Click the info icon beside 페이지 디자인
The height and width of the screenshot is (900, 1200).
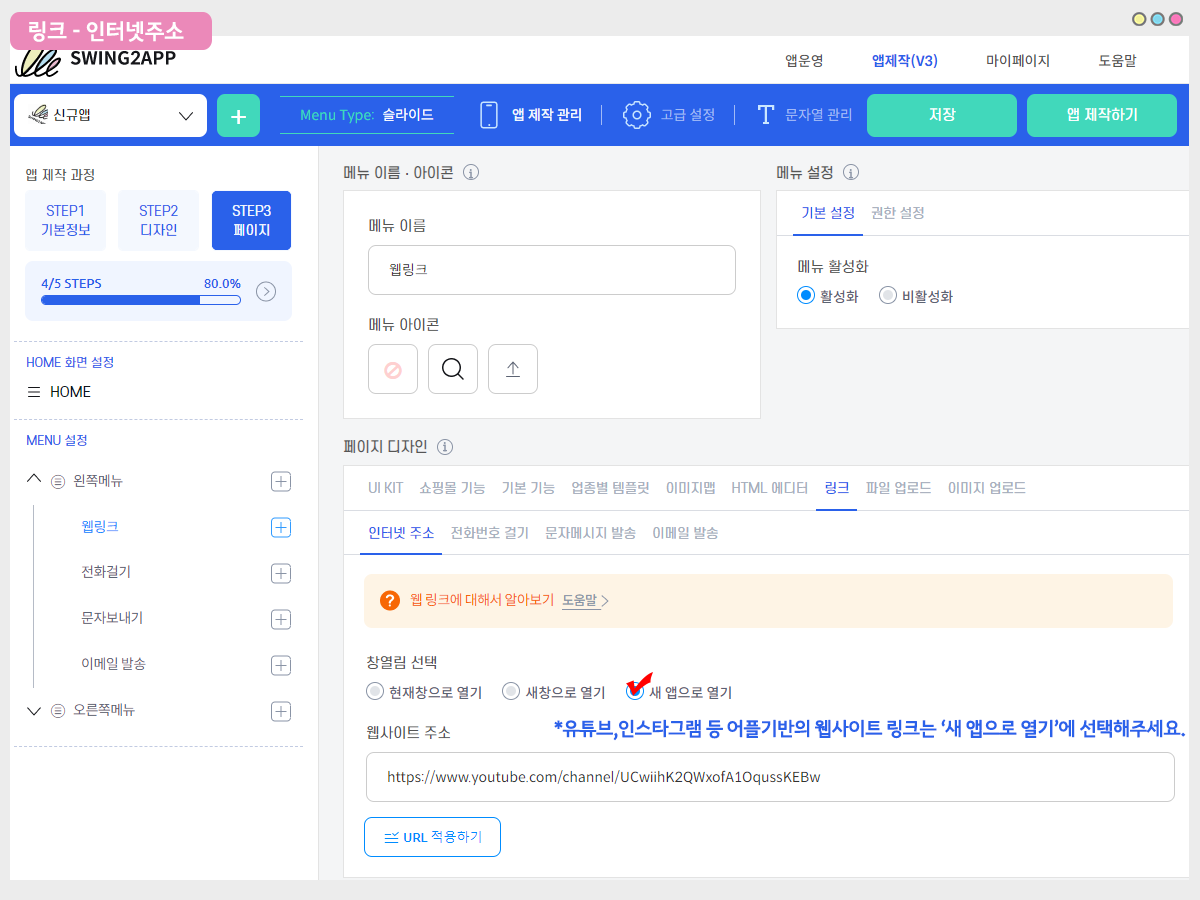click(445, 447)
